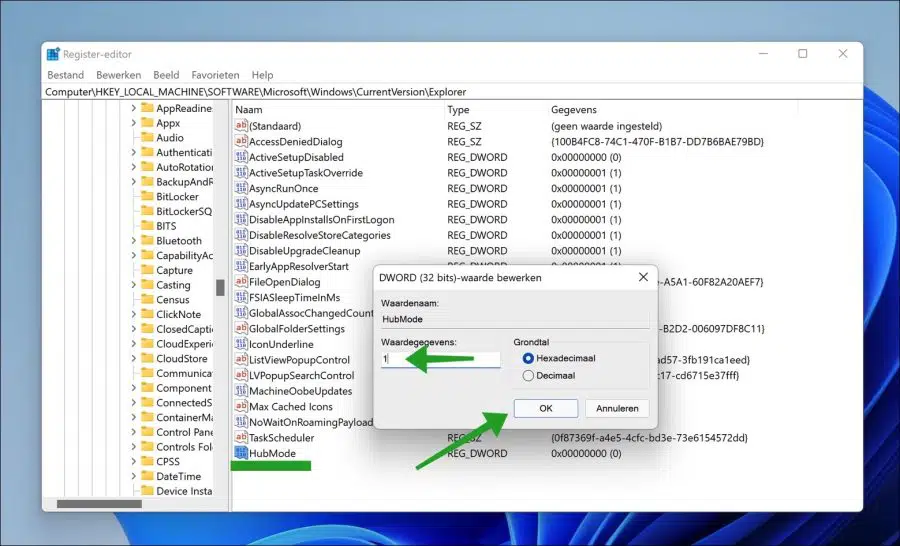Expand the AppReadiness tree node

tap(134, 108)
